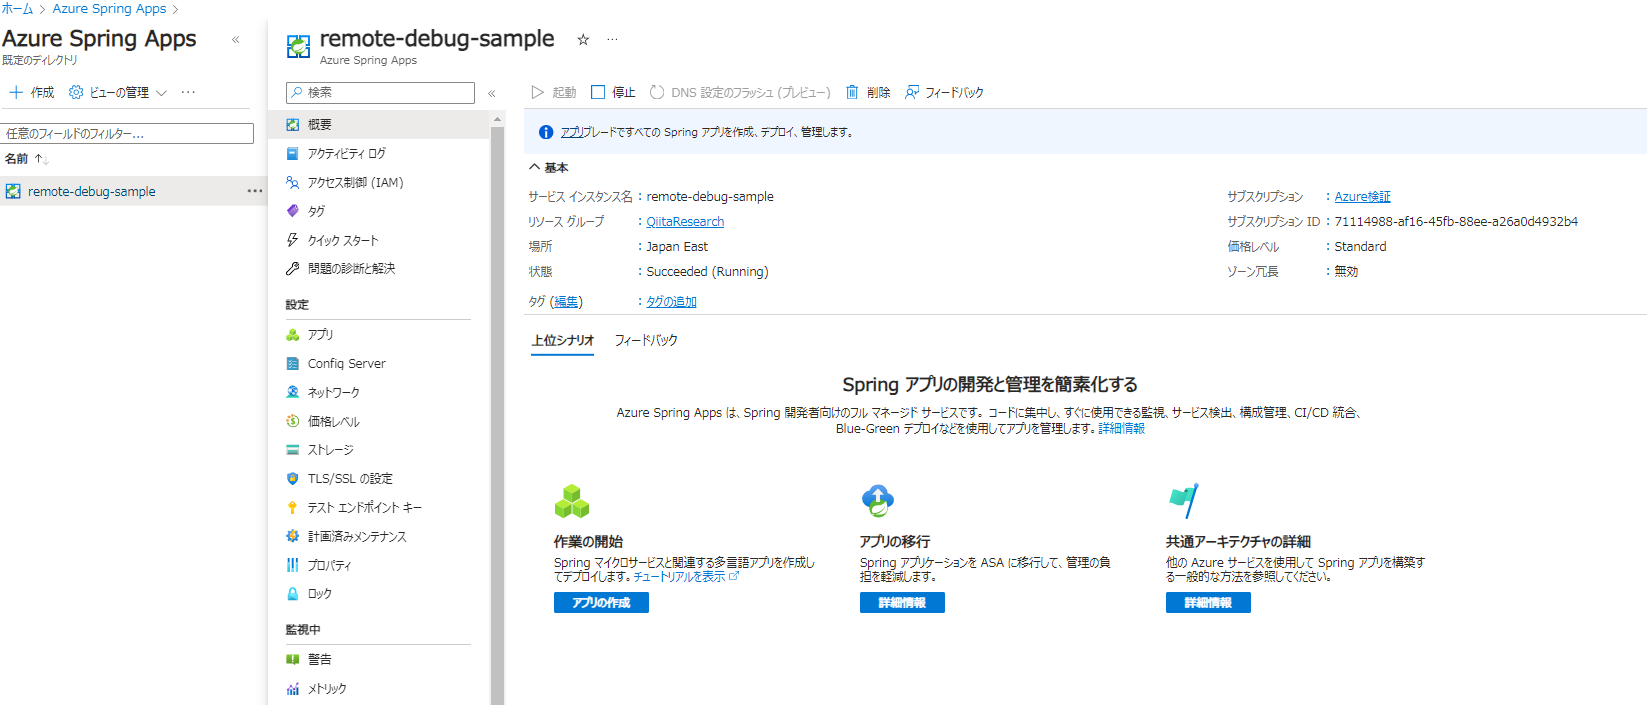The image size is (1647, 705).
Task: Click the 停止 stop icon in toolbar
Action: [x=598, y=92]
